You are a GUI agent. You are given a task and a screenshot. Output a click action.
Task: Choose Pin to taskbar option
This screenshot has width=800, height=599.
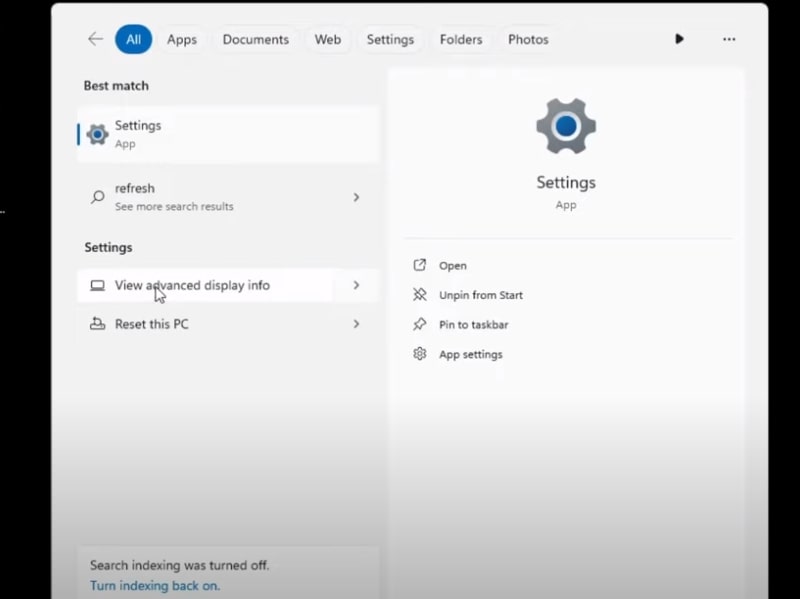473,325
